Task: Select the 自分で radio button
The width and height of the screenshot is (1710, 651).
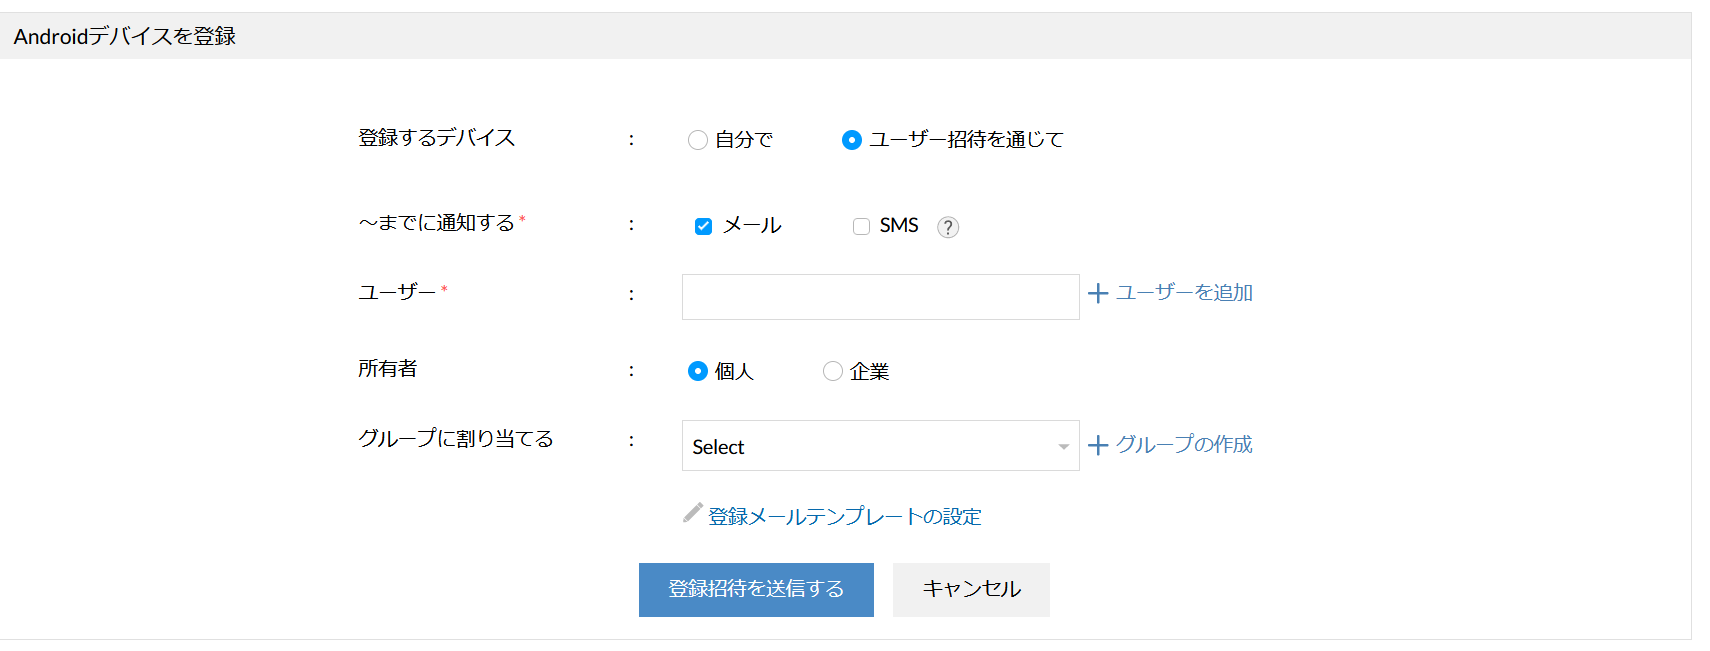Action: coord(698,140)
